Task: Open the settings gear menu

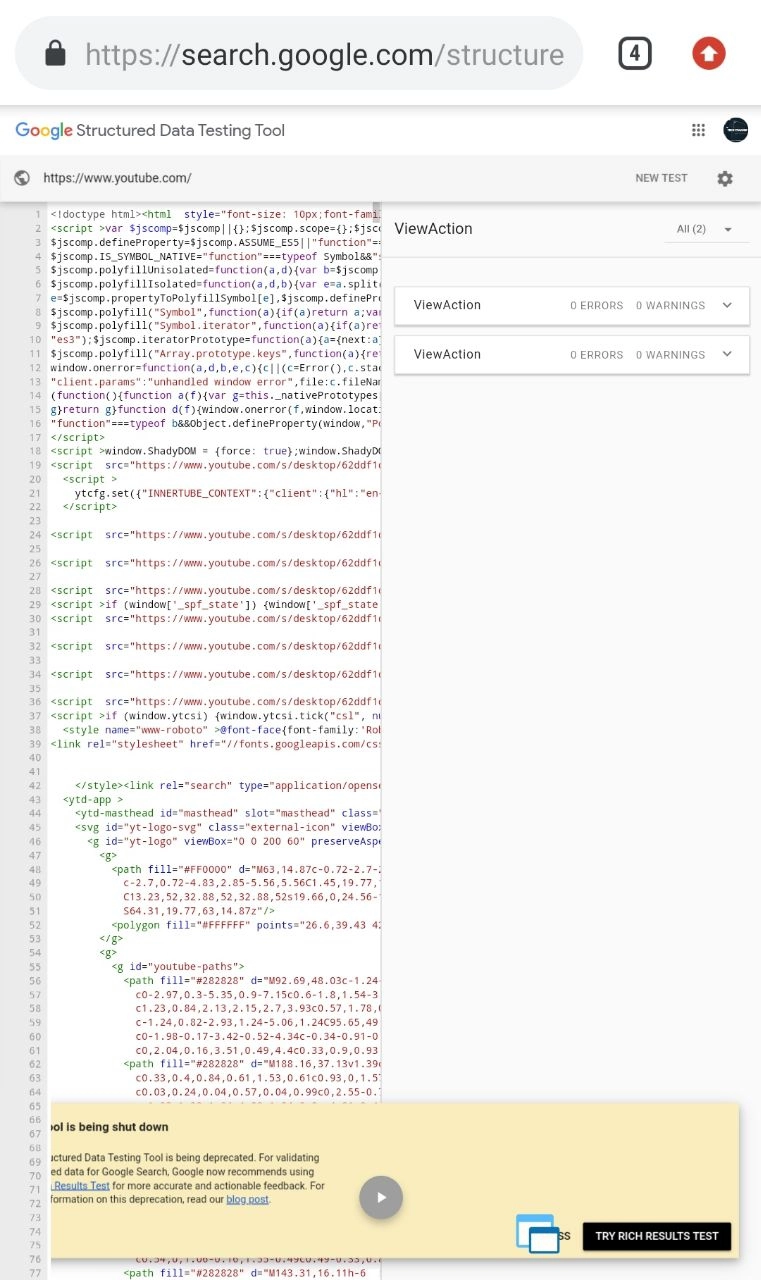Action: click(x=725, y=179)
